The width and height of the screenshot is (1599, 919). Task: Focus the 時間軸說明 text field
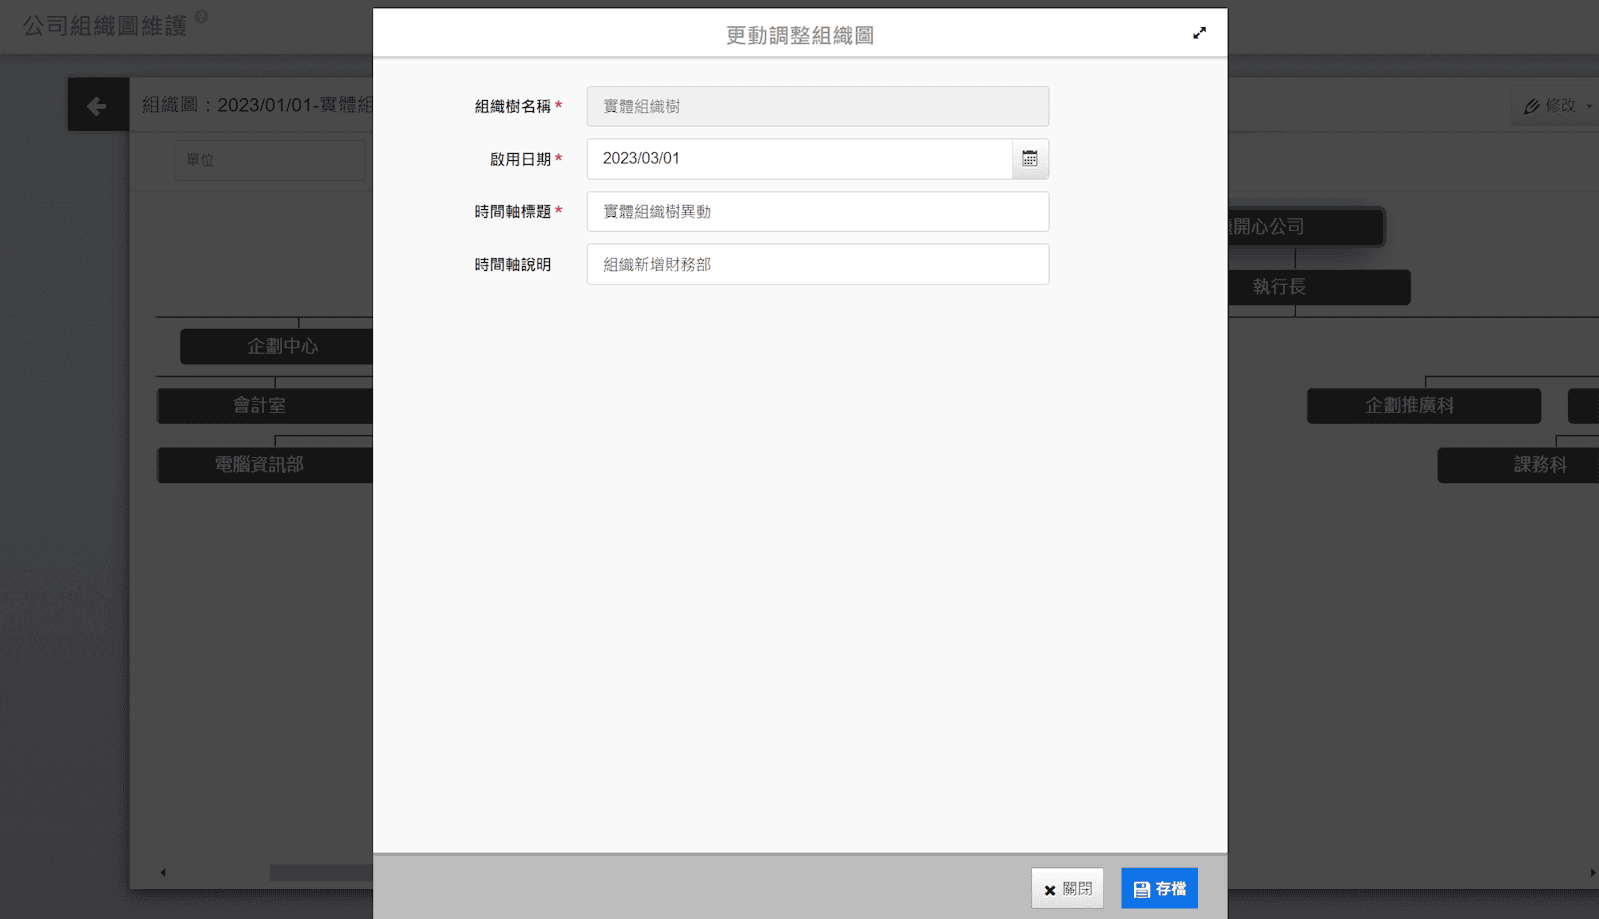click(x=817, y=265)
